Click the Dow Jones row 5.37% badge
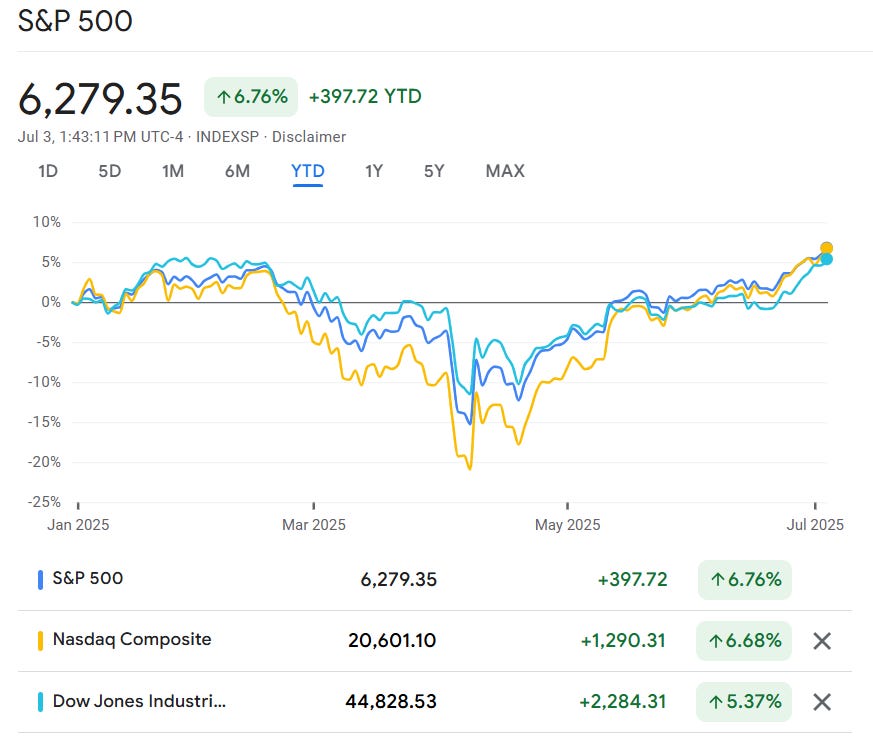This screenshot has width=873, height=749. (x=744, y=702)
